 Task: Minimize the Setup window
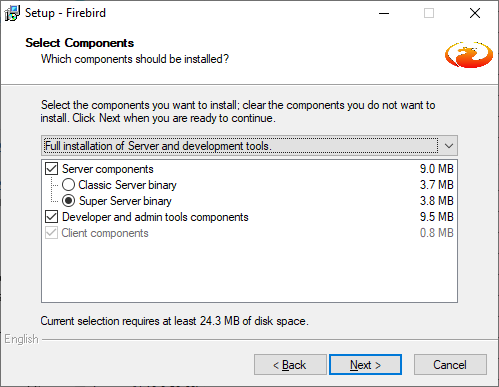384,13
